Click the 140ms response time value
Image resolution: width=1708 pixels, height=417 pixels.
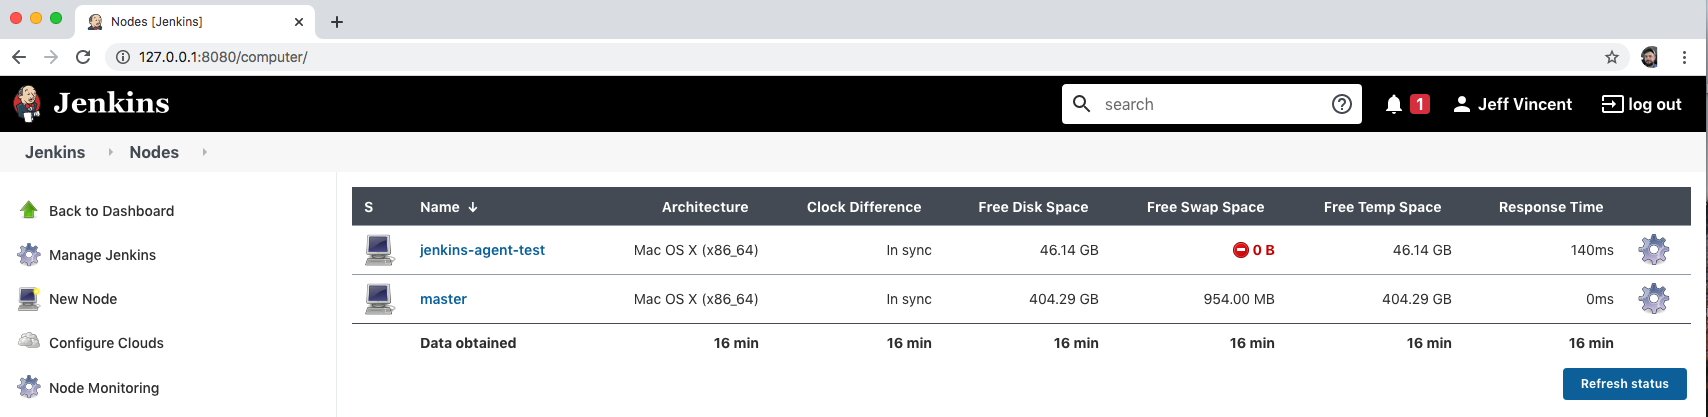1592,250
